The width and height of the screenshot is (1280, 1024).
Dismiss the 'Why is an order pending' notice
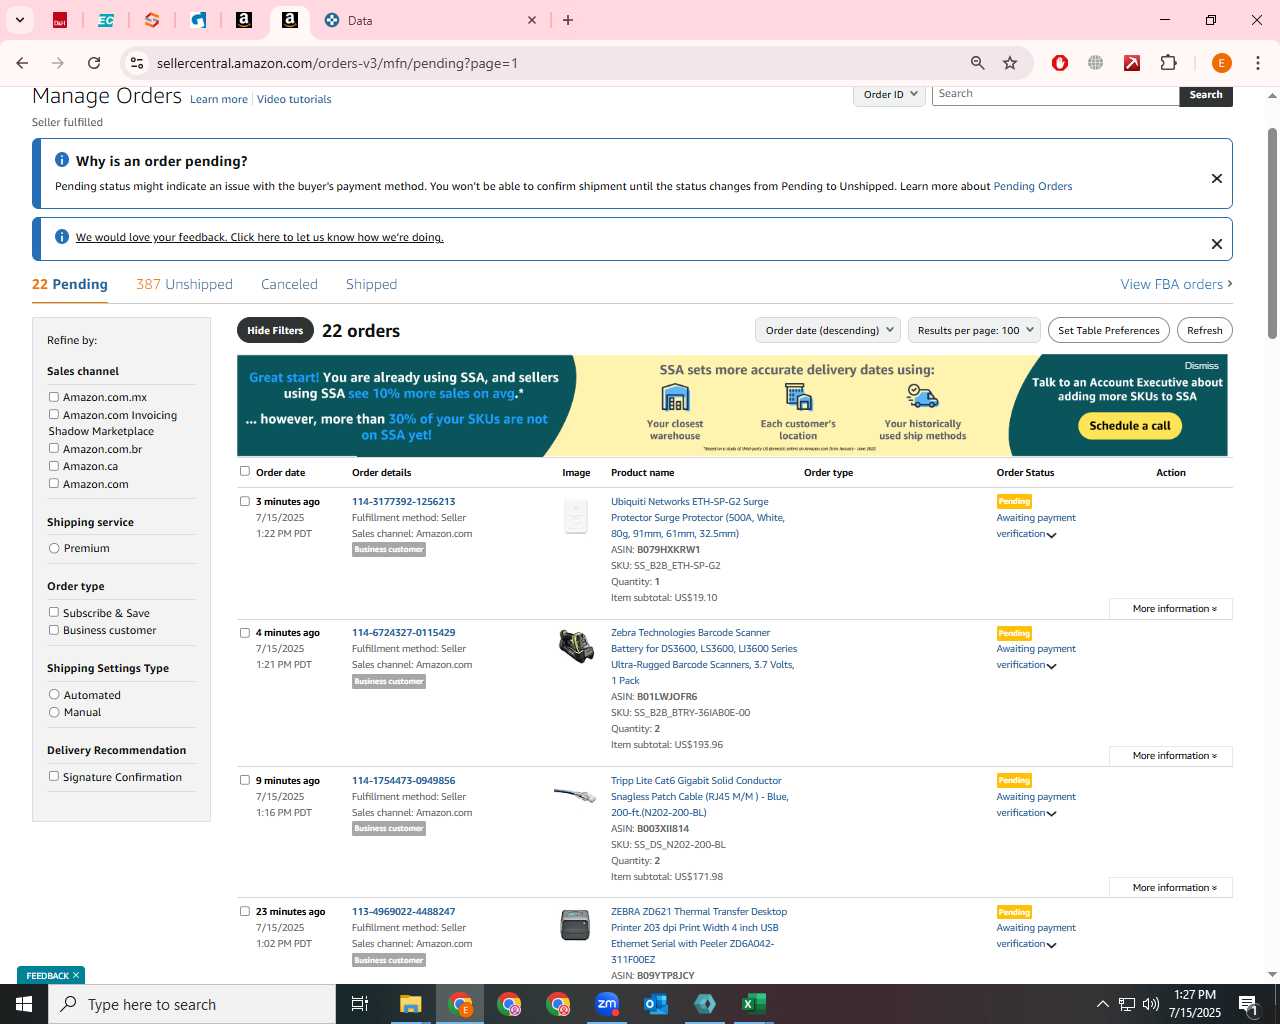1217,178
